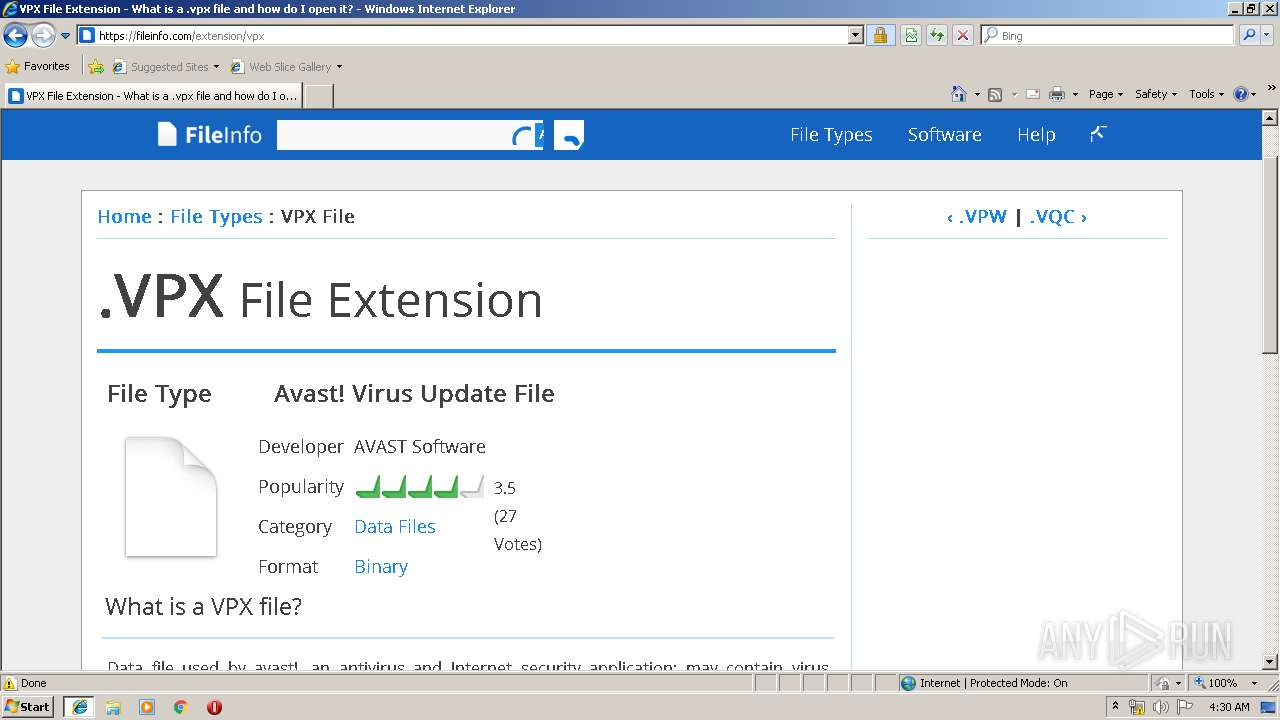Open the Favorites star button
The height and width of the screenshot is (720, 1280).
coord(37,67)
